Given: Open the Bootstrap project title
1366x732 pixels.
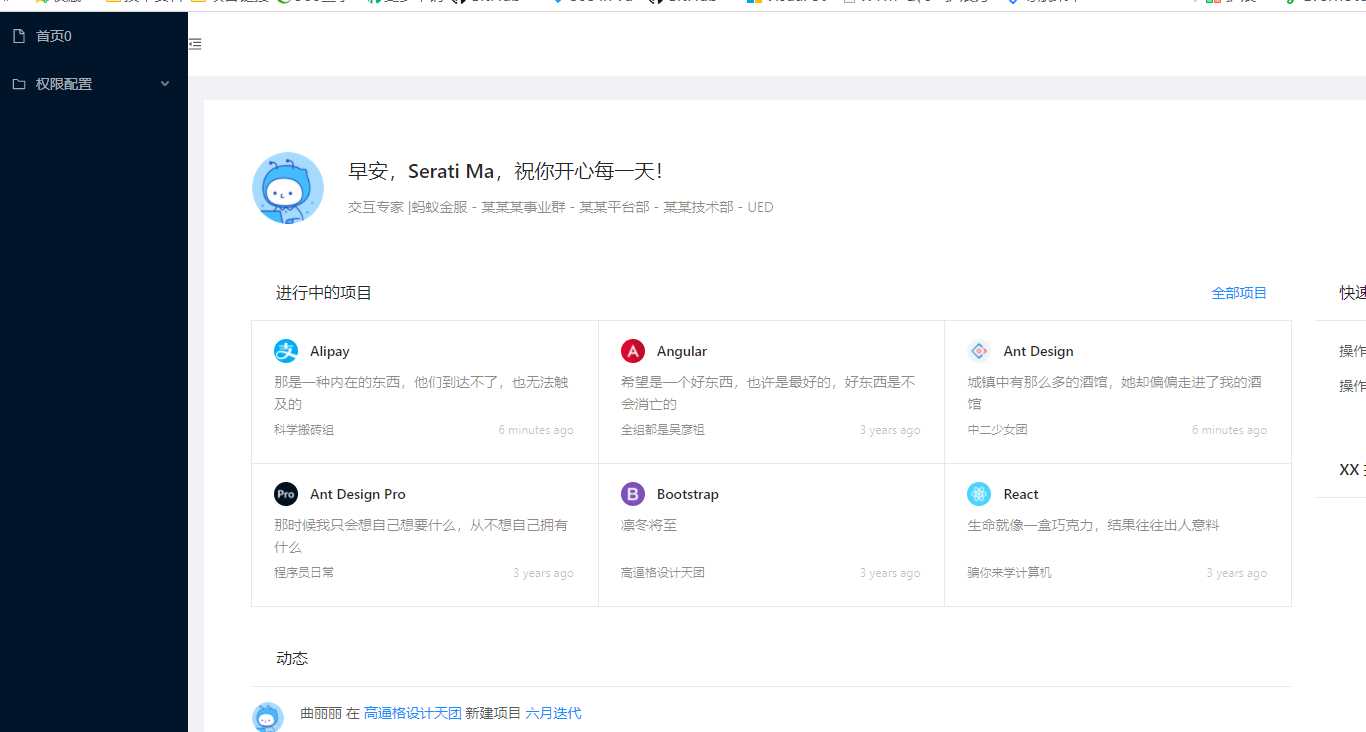Looking at the screenshot, I should 688,494.
